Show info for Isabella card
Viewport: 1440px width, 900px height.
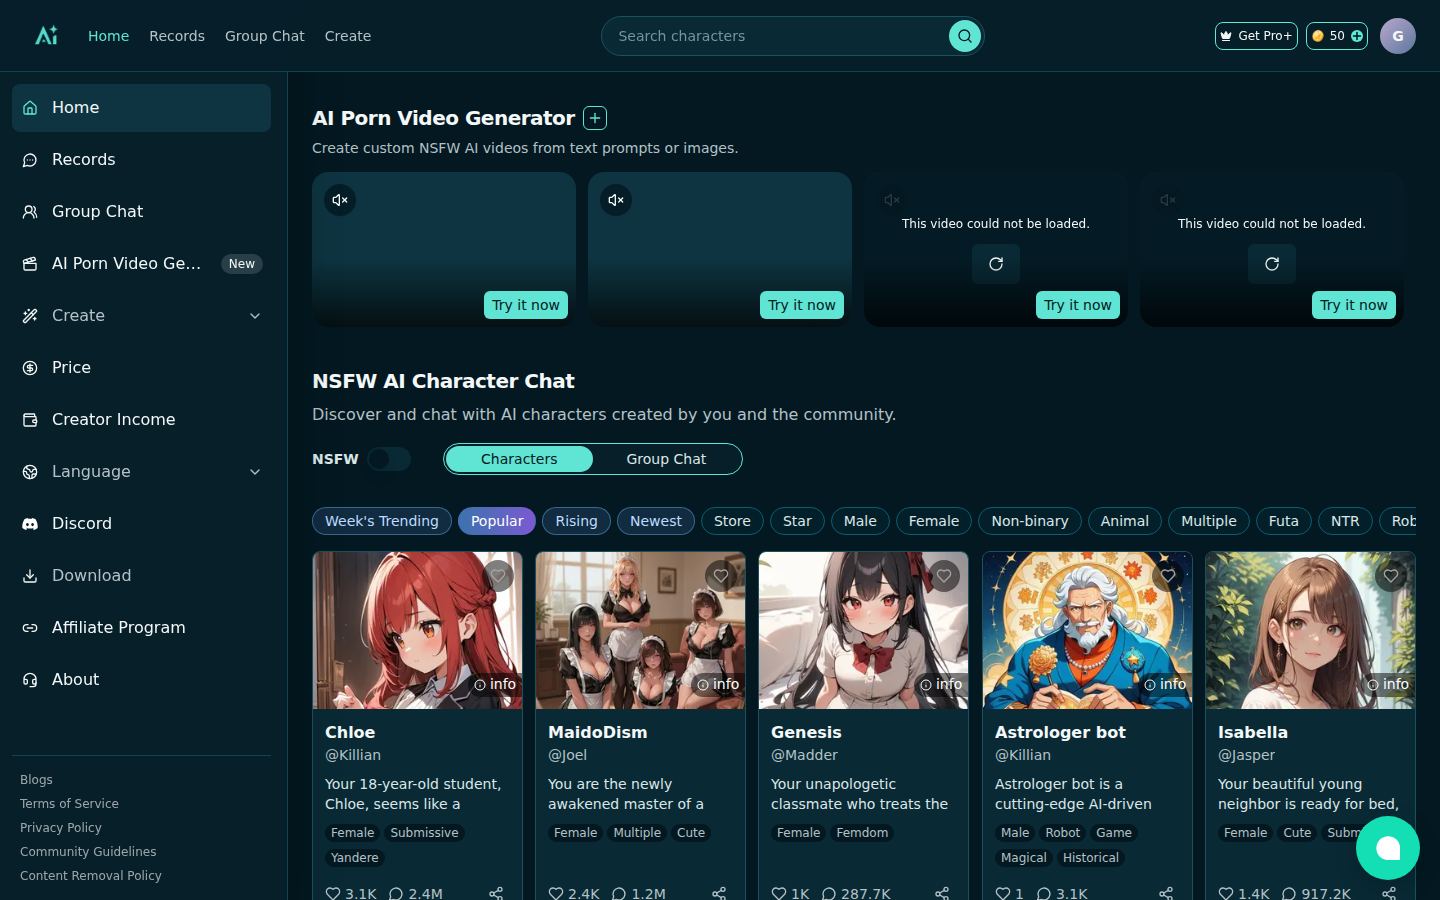click(1388, 684)
